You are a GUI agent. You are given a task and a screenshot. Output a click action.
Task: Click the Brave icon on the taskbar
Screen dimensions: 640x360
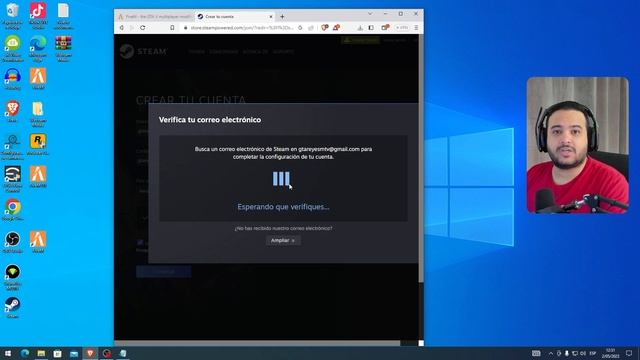90,353
